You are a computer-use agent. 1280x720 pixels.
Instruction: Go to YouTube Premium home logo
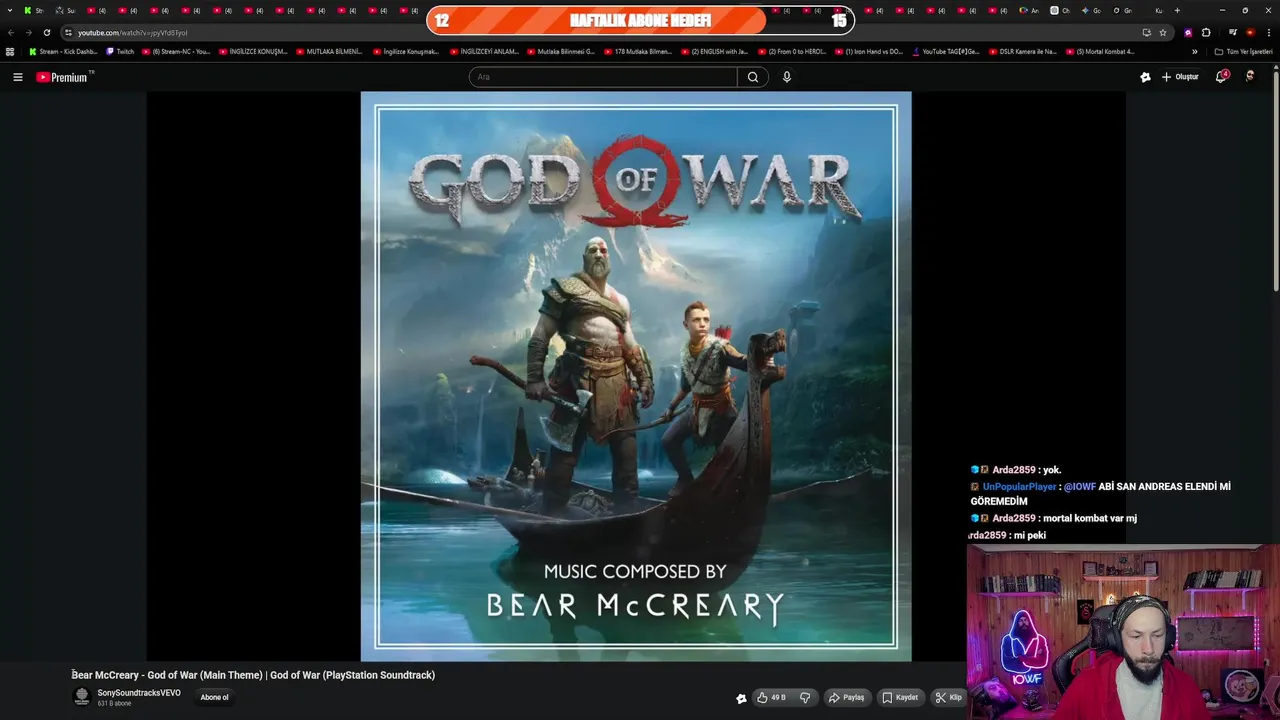click(x=64, y=77)
